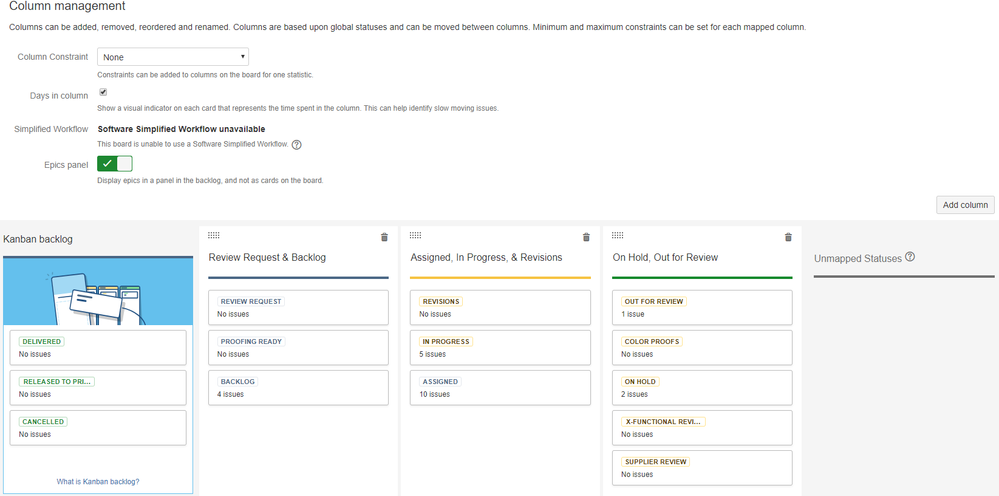Click the Review Request & Backlog column title

pos(267,257)
